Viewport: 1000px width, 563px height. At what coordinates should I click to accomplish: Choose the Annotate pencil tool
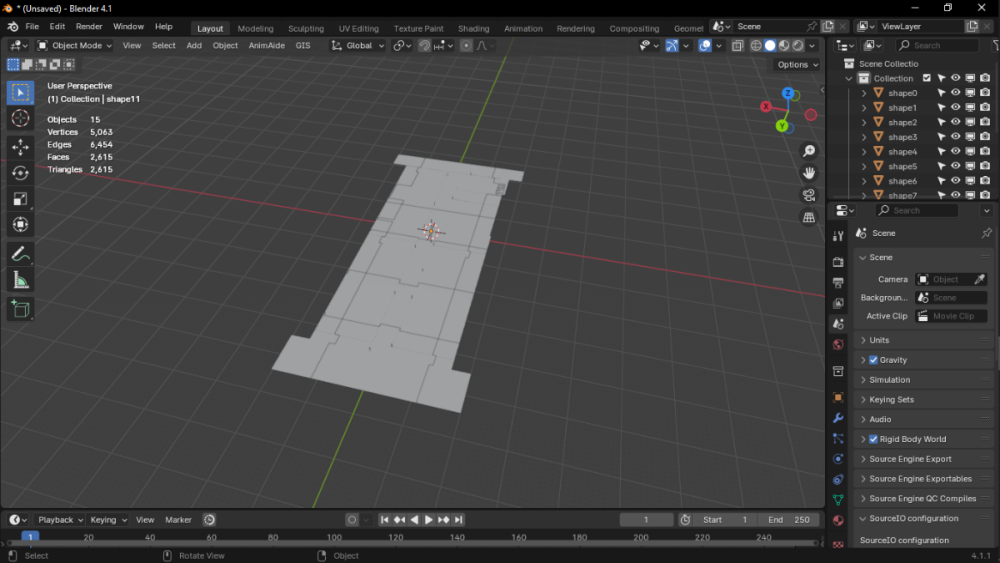[x=20, y=255]
